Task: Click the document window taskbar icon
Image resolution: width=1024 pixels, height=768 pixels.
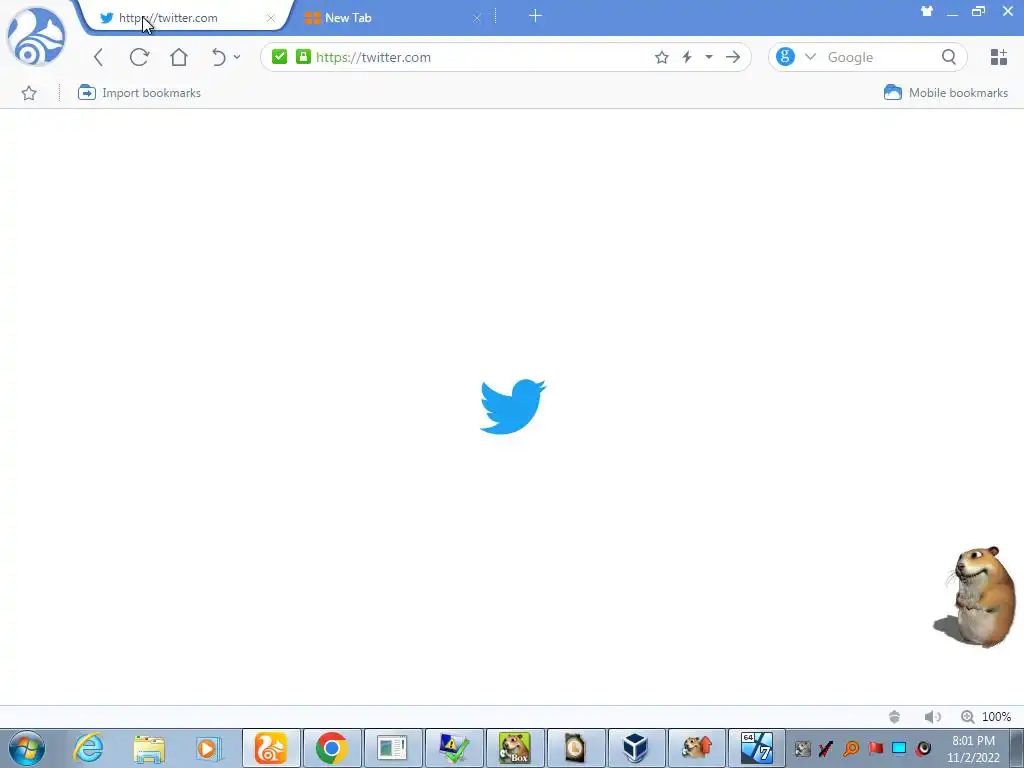Action: pos(392,748)
